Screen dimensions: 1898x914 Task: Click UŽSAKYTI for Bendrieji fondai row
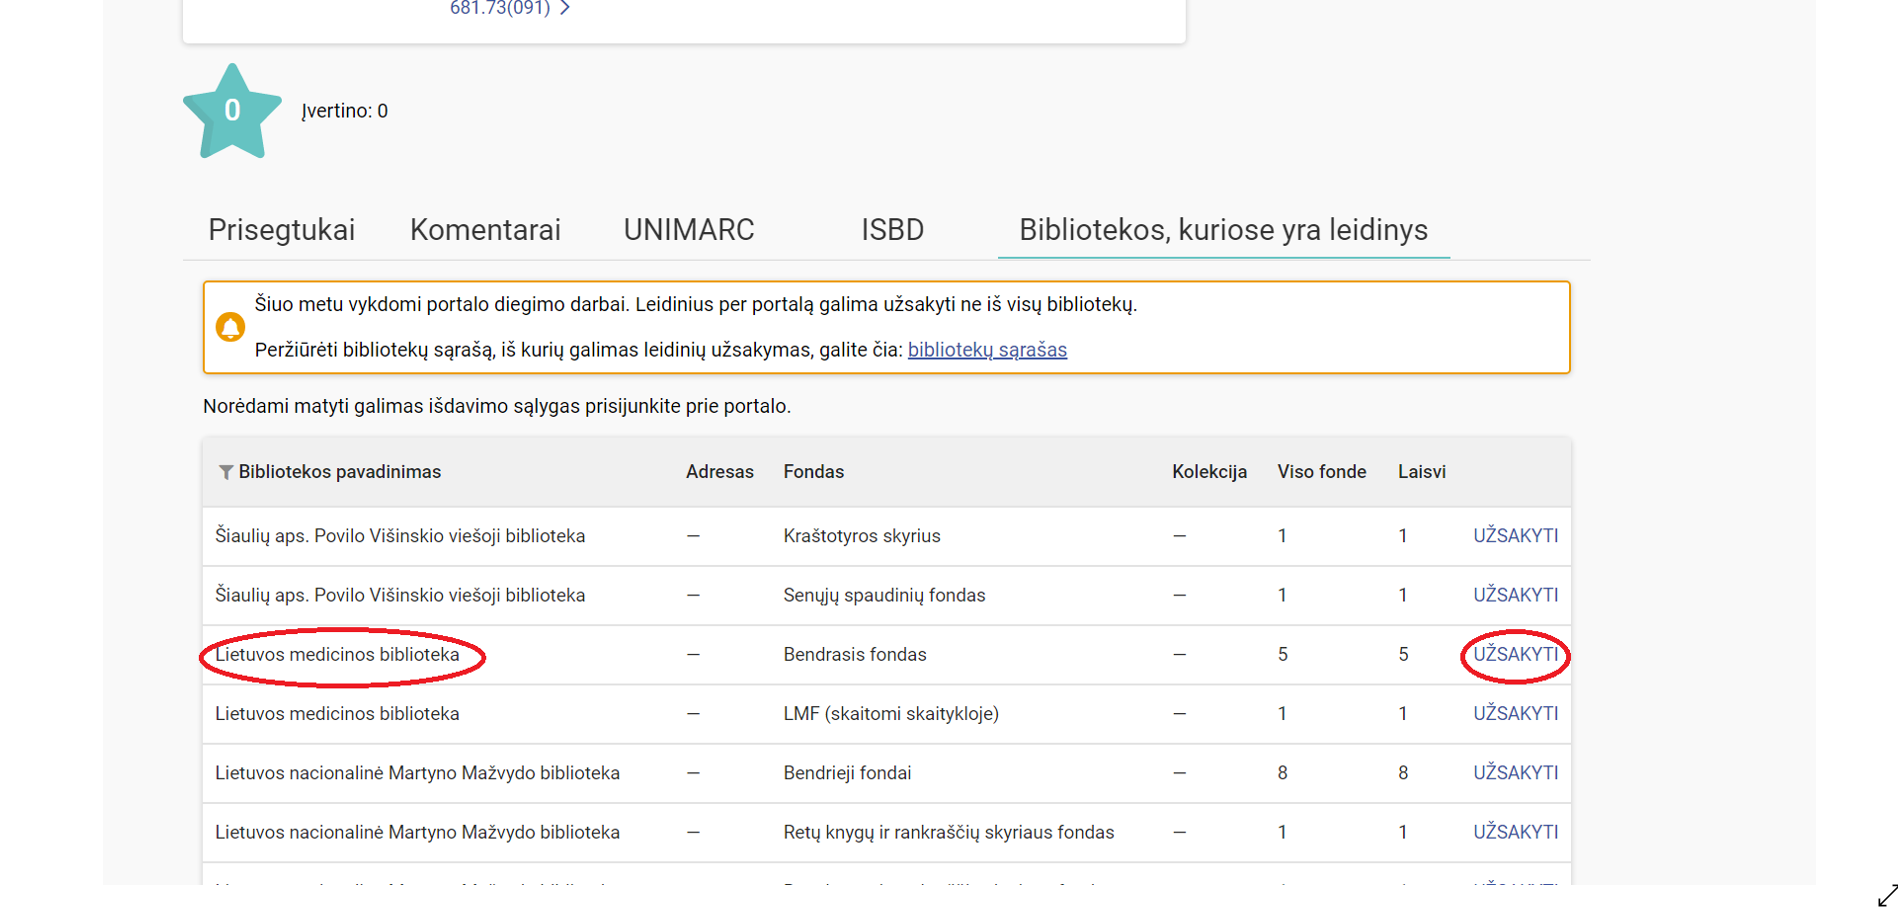click(1514, 772)
